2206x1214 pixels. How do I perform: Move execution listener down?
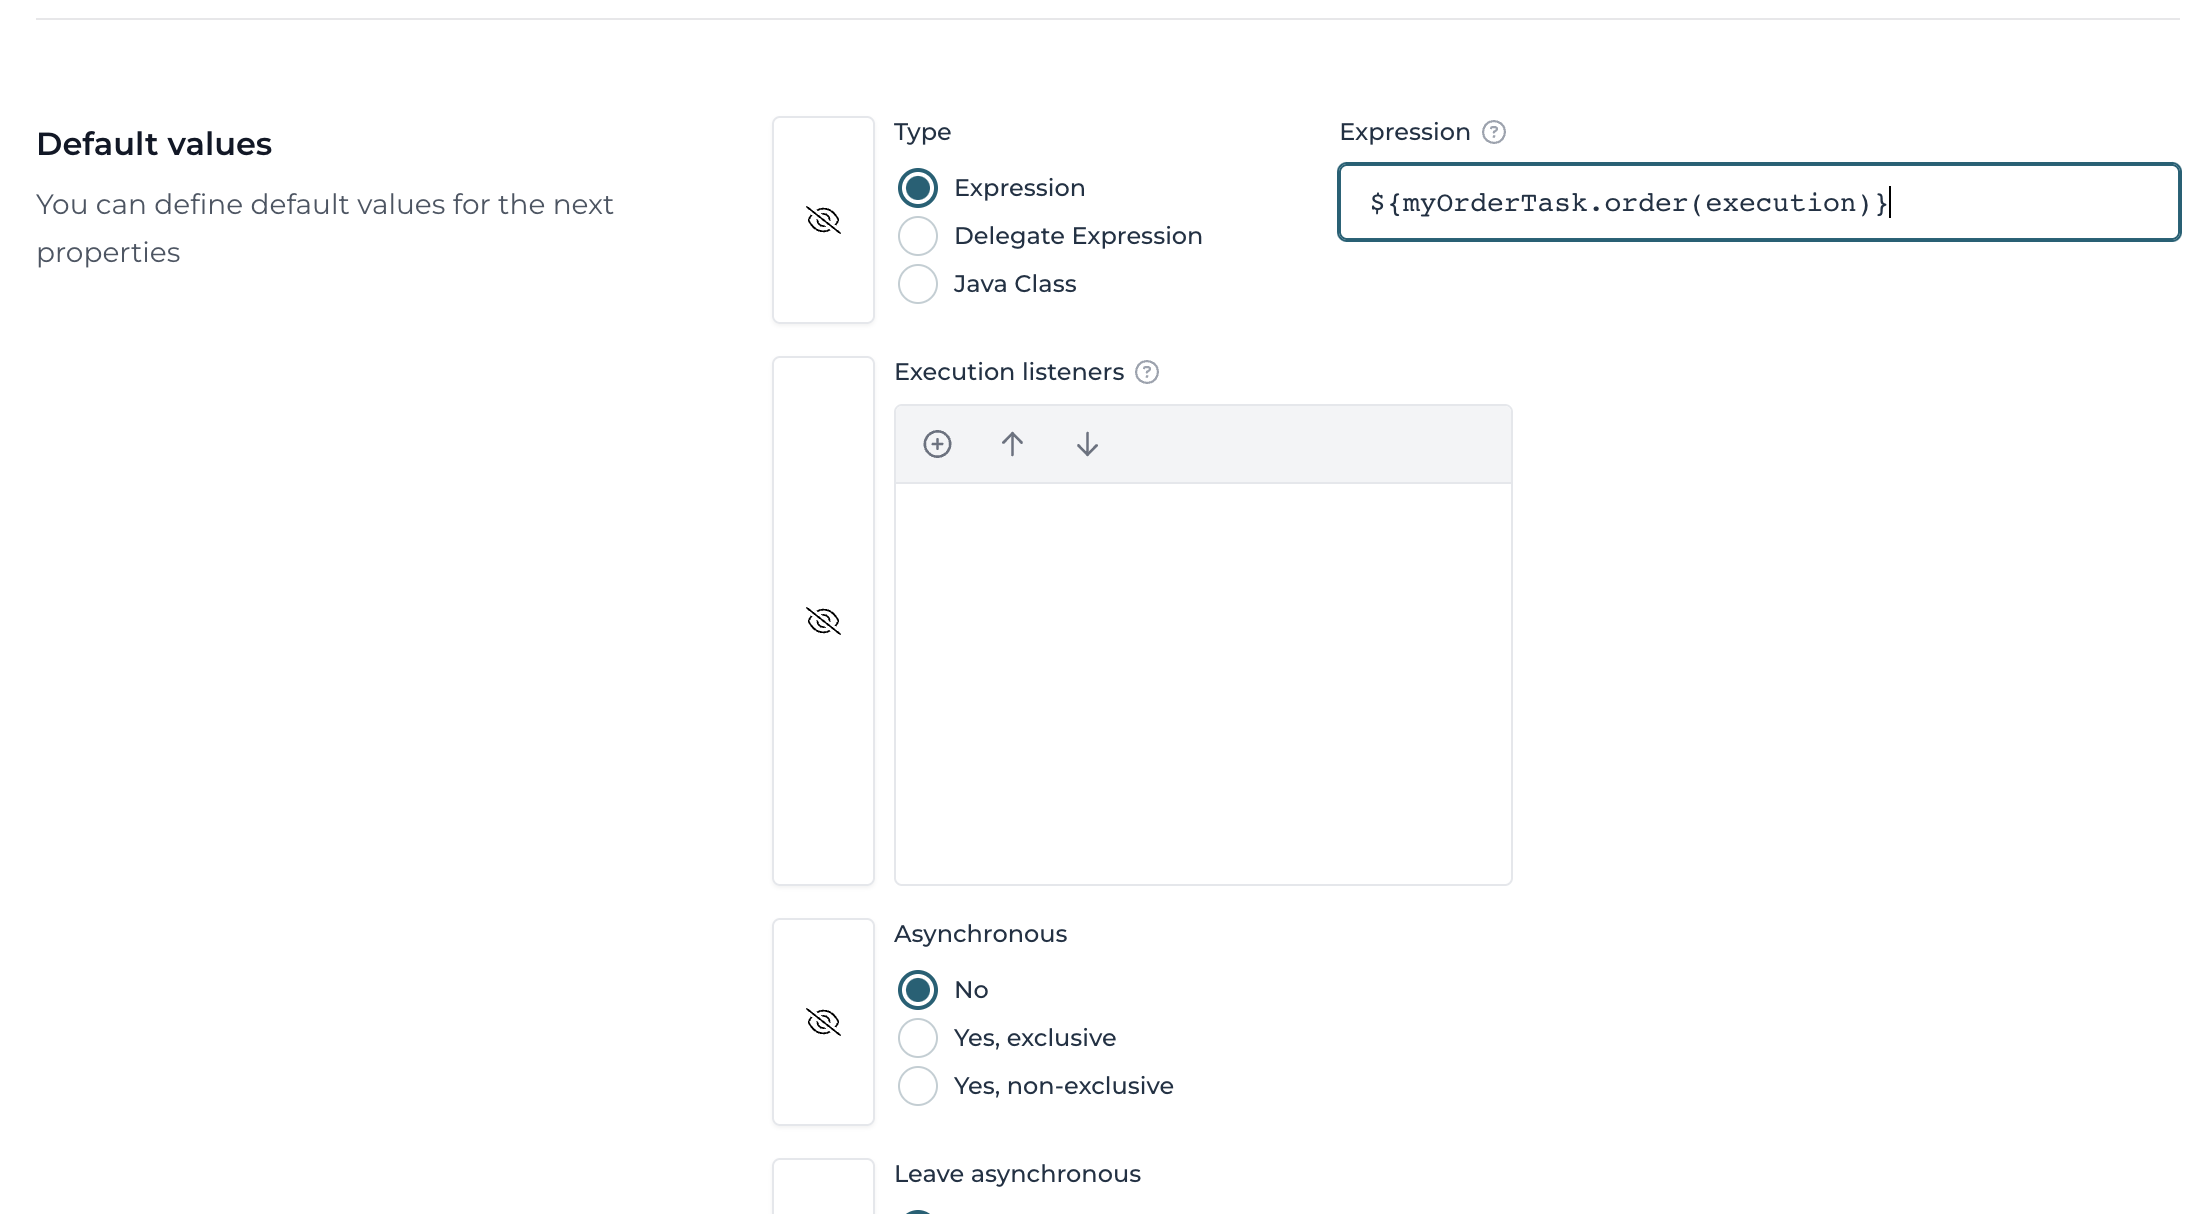[x=1086, y=443]
